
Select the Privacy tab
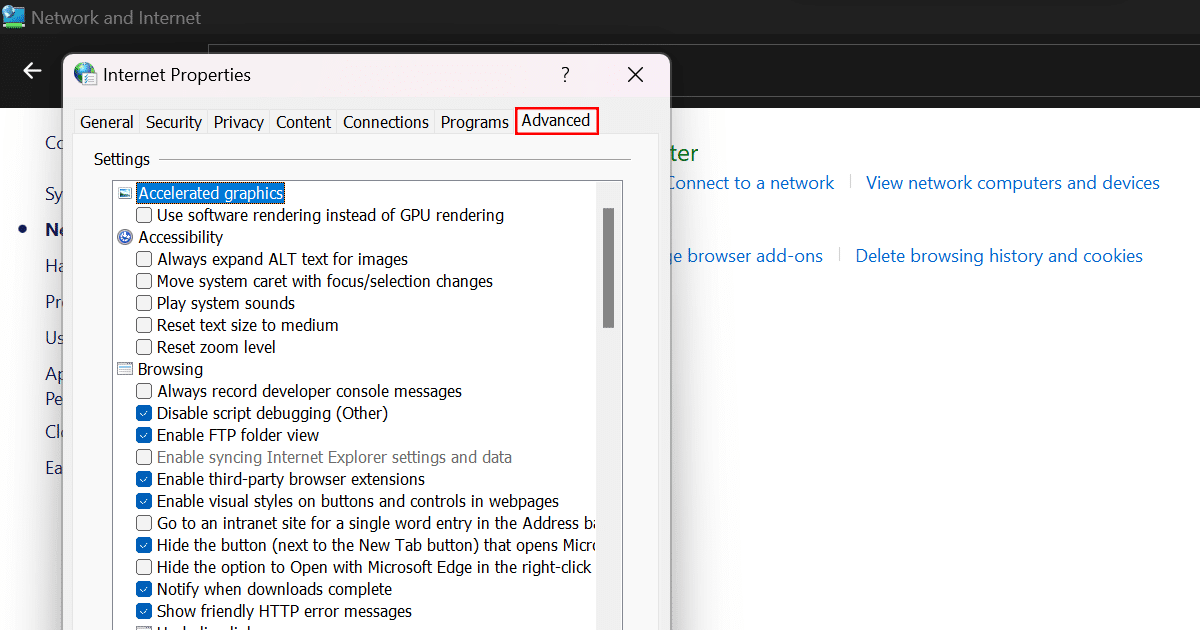pos(239,122)
